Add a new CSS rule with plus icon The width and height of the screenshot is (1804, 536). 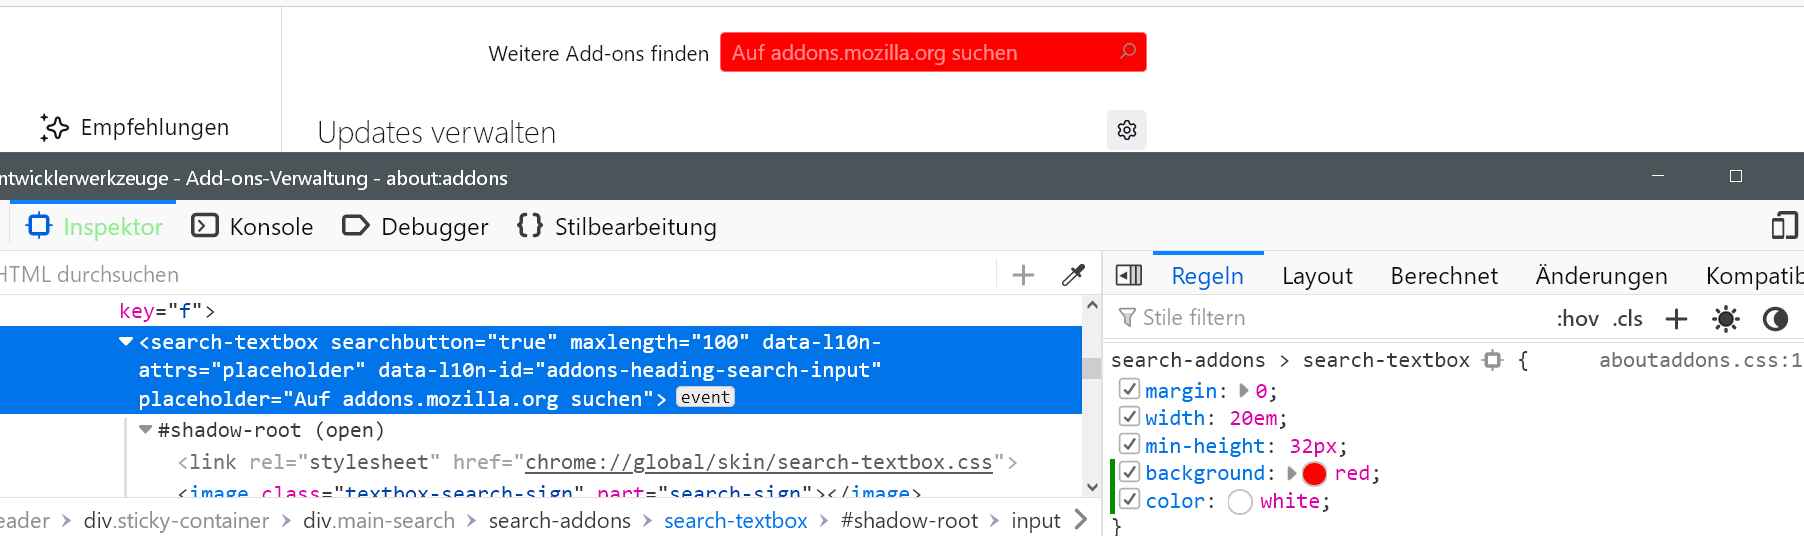1676,319
